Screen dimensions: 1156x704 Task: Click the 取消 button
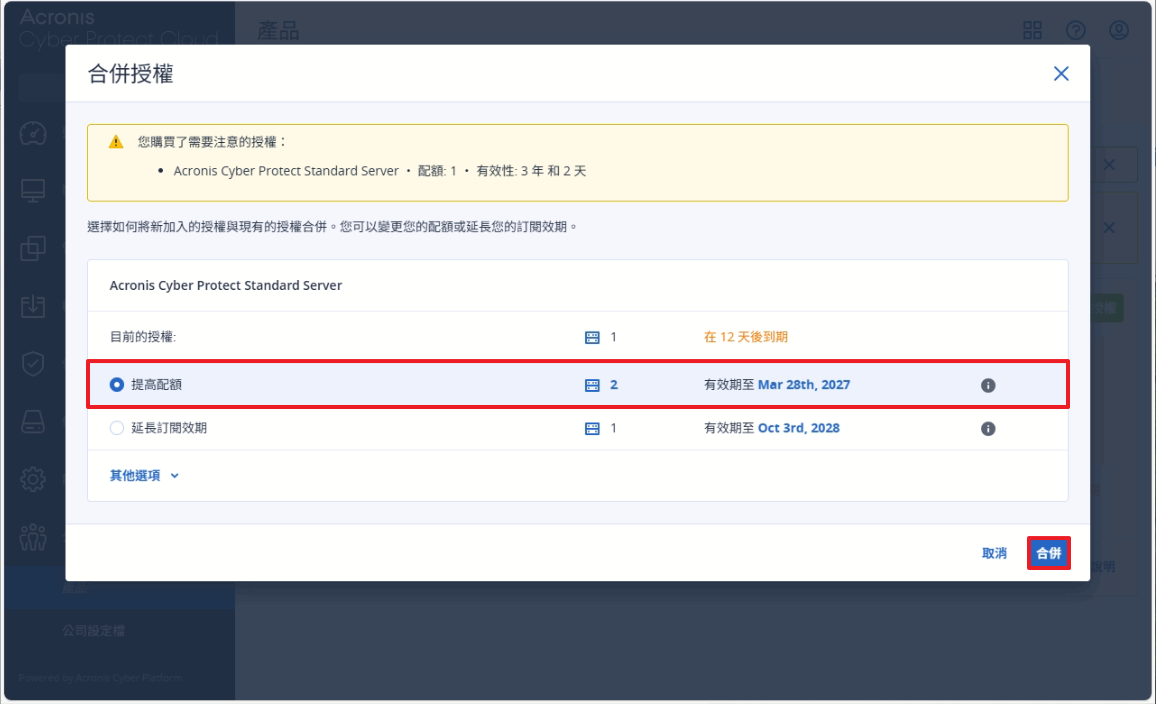pyautogui.click(x=994, y=553)
